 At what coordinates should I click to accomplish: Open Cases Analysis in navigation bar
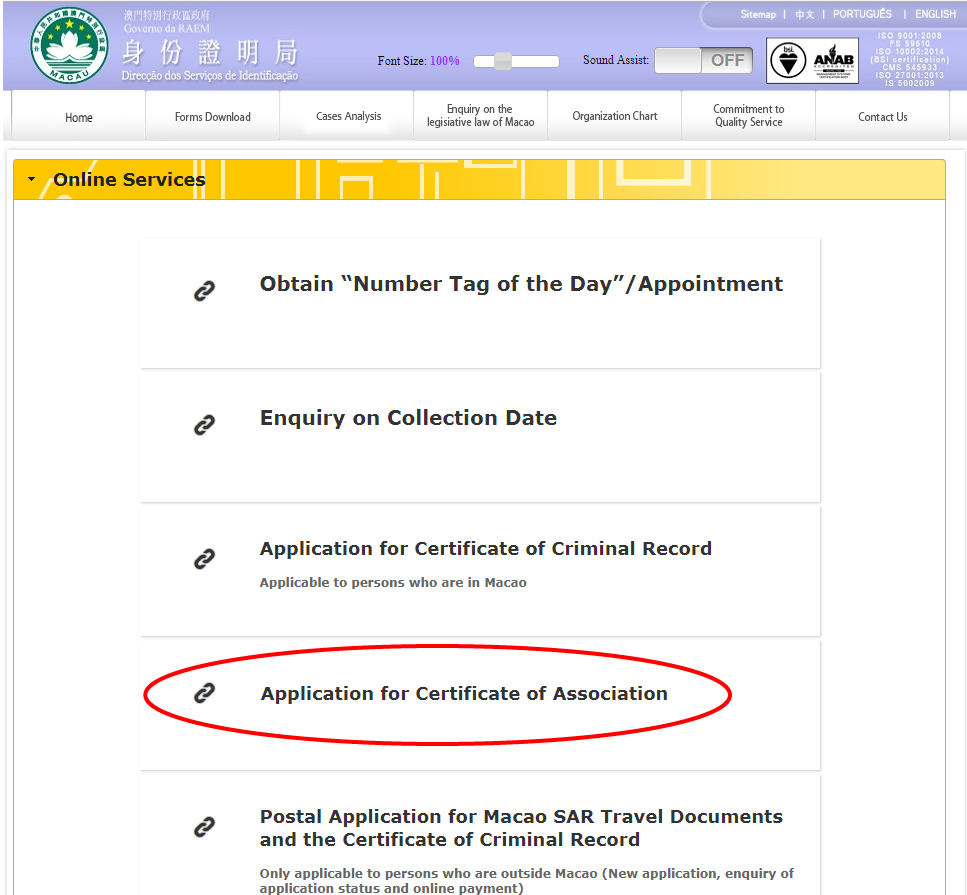click(x=348, y=116)
